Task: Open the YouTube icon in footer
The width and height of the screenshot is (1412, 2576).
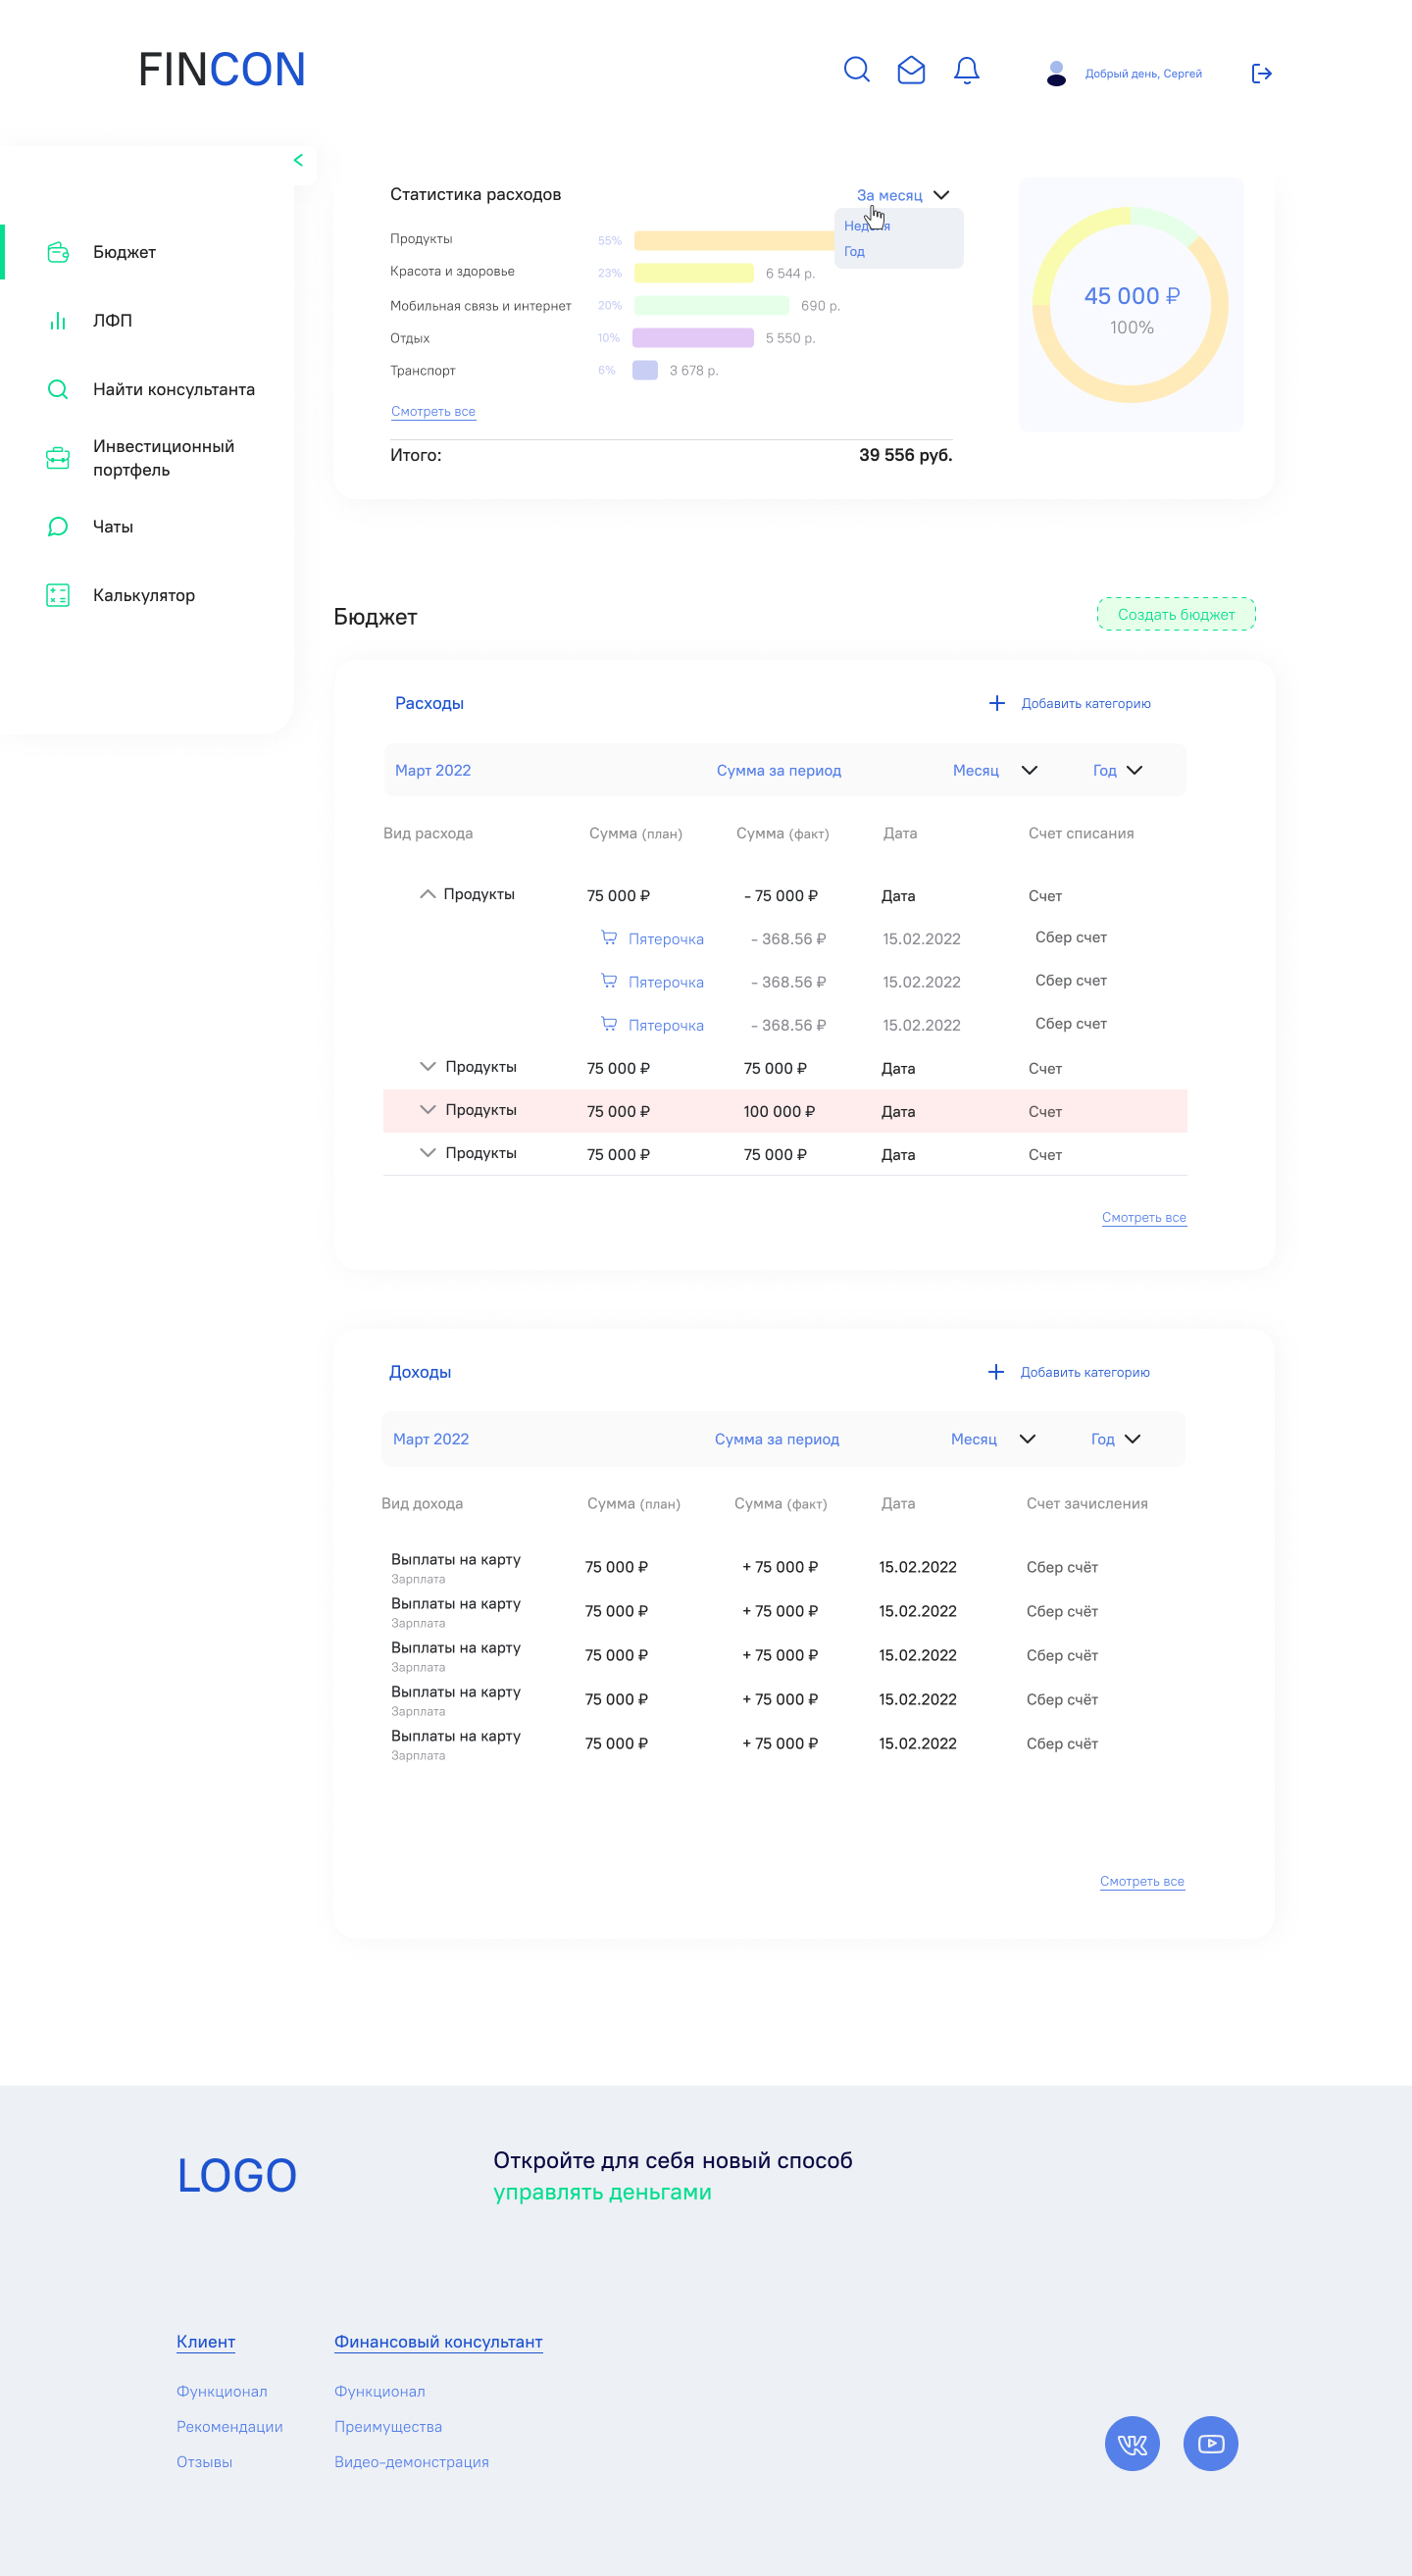Action: tap(1210, 2443)
